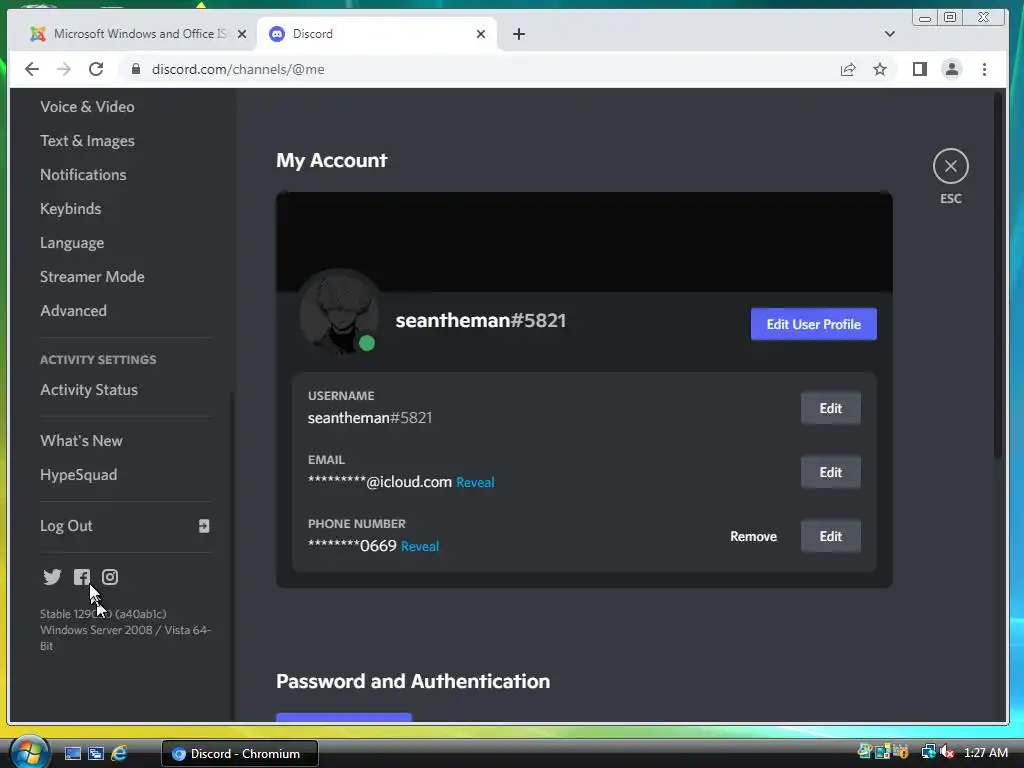
Task: Open Text & Images settings
Action: (88, 140)
